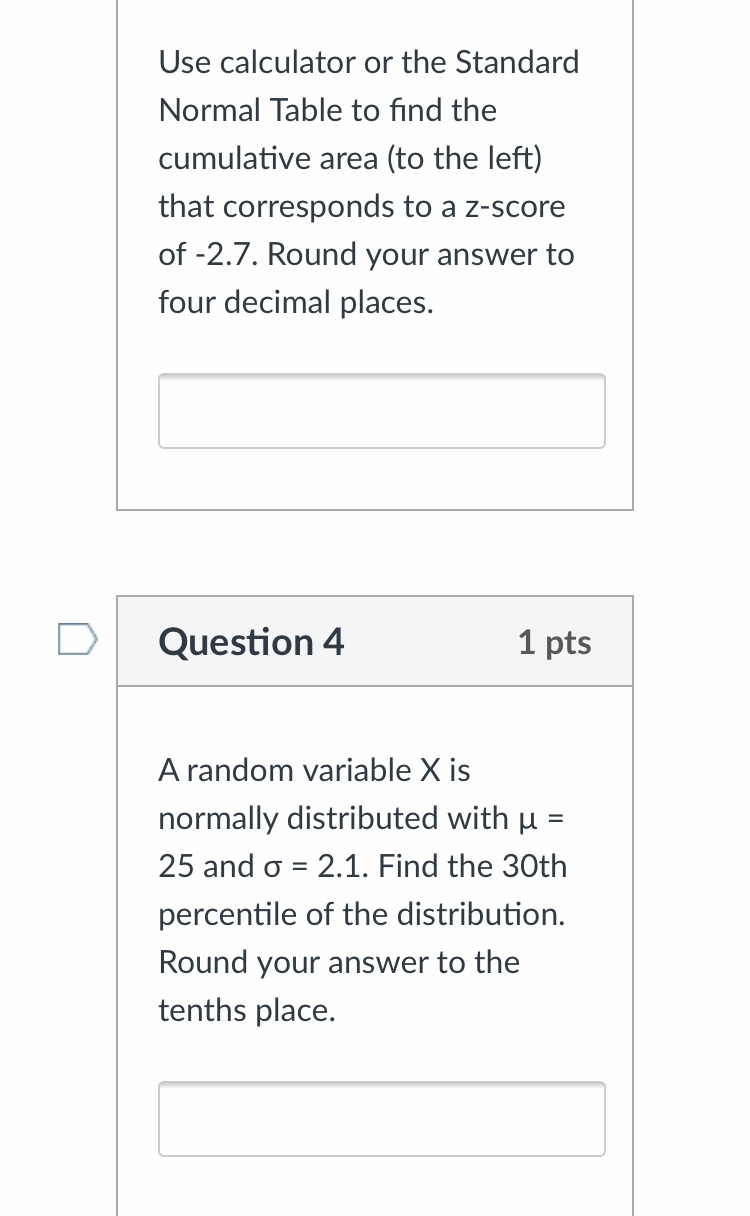Click the 'of -2.7. Round your answer to' line
Viewport: 750px width, 1216px height.
click(366, 254)
